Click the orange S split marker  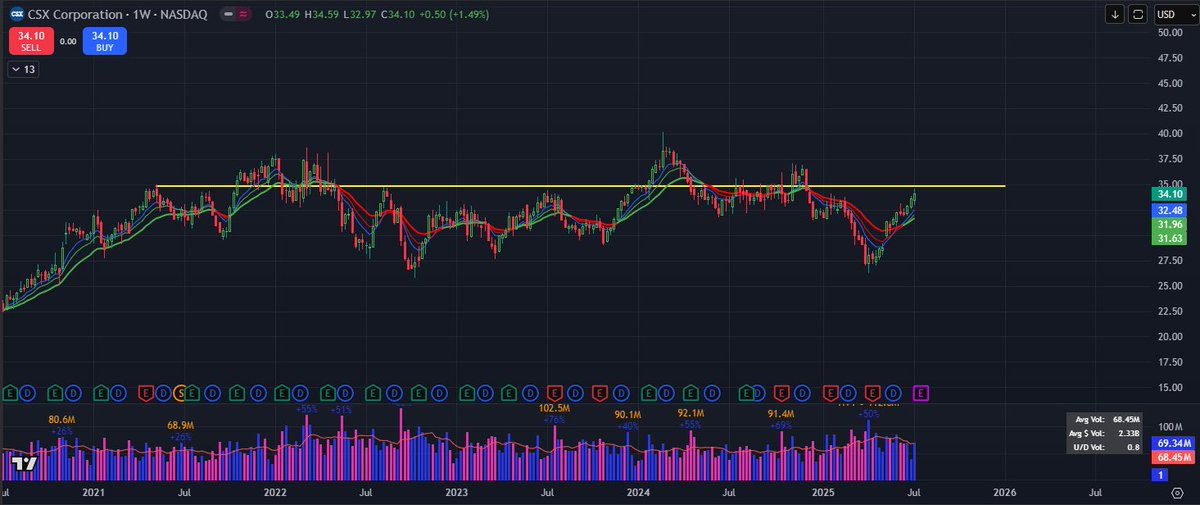(181, 392)
